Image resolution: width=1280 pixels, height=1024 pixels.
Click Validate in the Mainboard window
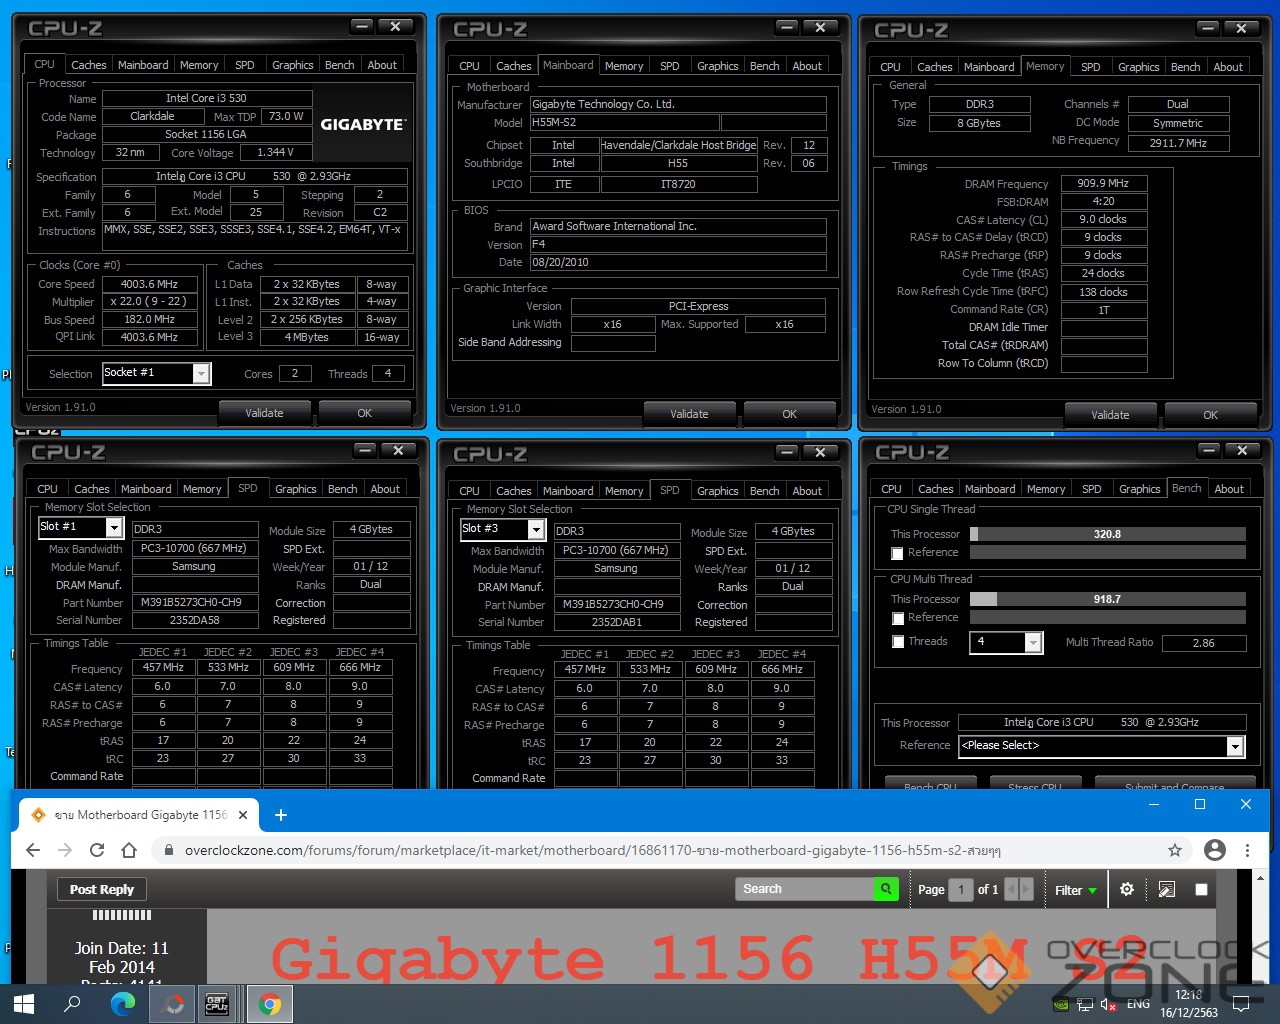[689, 414]
